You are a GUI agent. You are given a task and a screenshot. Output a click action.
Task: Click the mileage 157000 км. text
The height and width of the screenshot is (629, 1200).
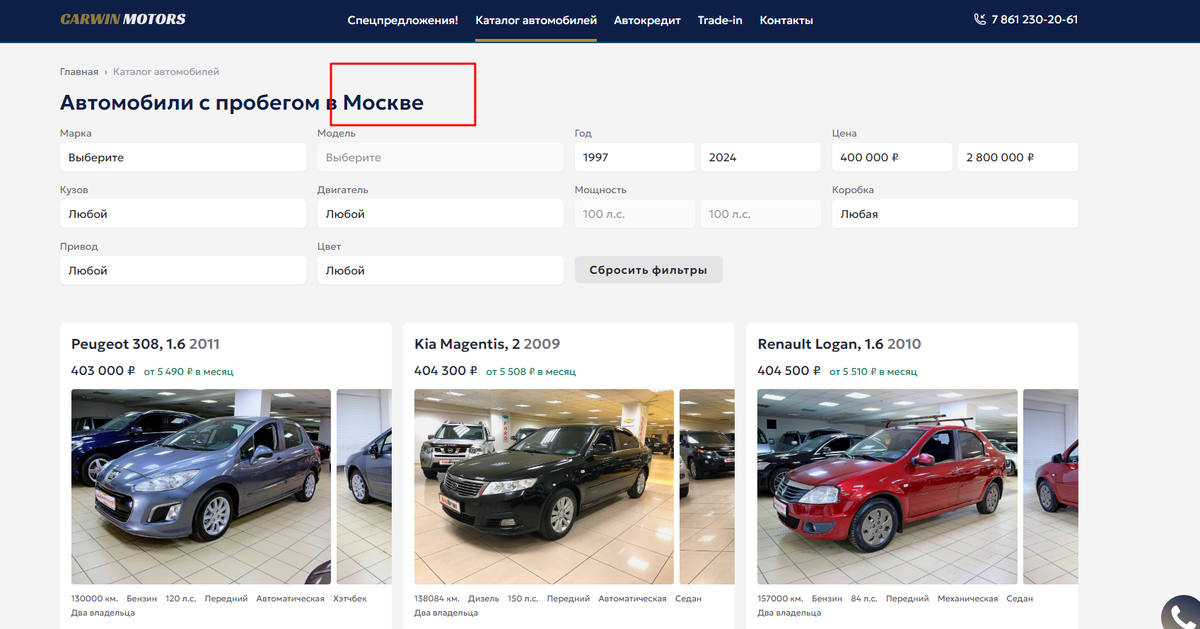click(x=780, y=599)
